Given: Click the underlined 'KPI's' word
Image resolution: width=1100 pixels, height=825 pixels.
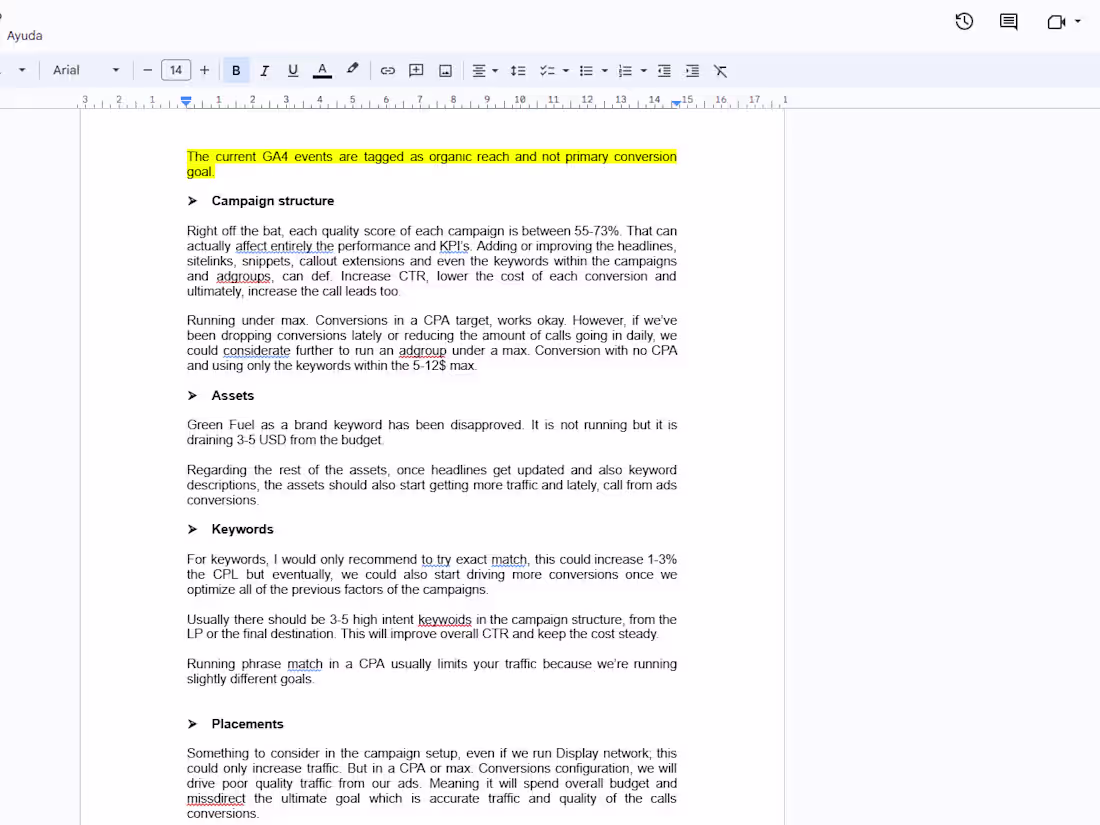Looking at the screenshot, I should coord(455,246).
